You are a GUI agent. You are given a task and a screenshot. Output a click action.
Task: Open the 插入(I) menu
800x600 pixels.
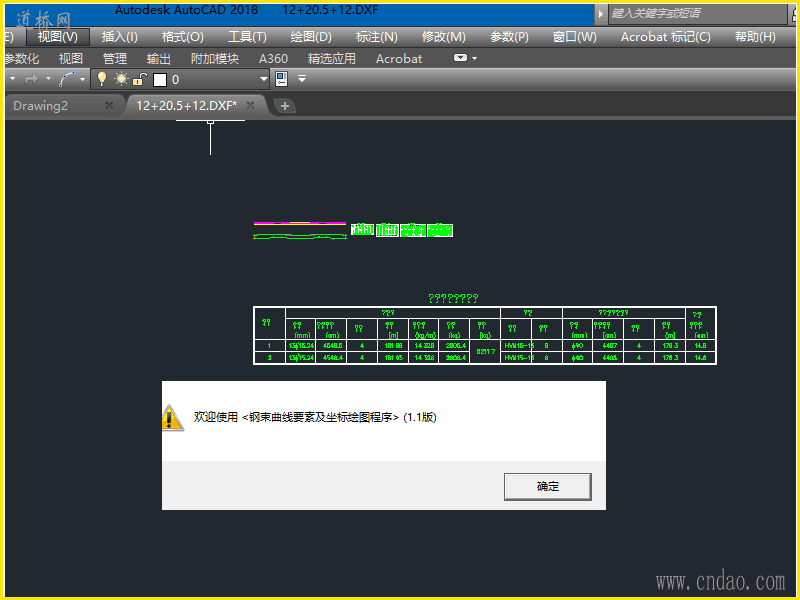click(x=119, y=37)
